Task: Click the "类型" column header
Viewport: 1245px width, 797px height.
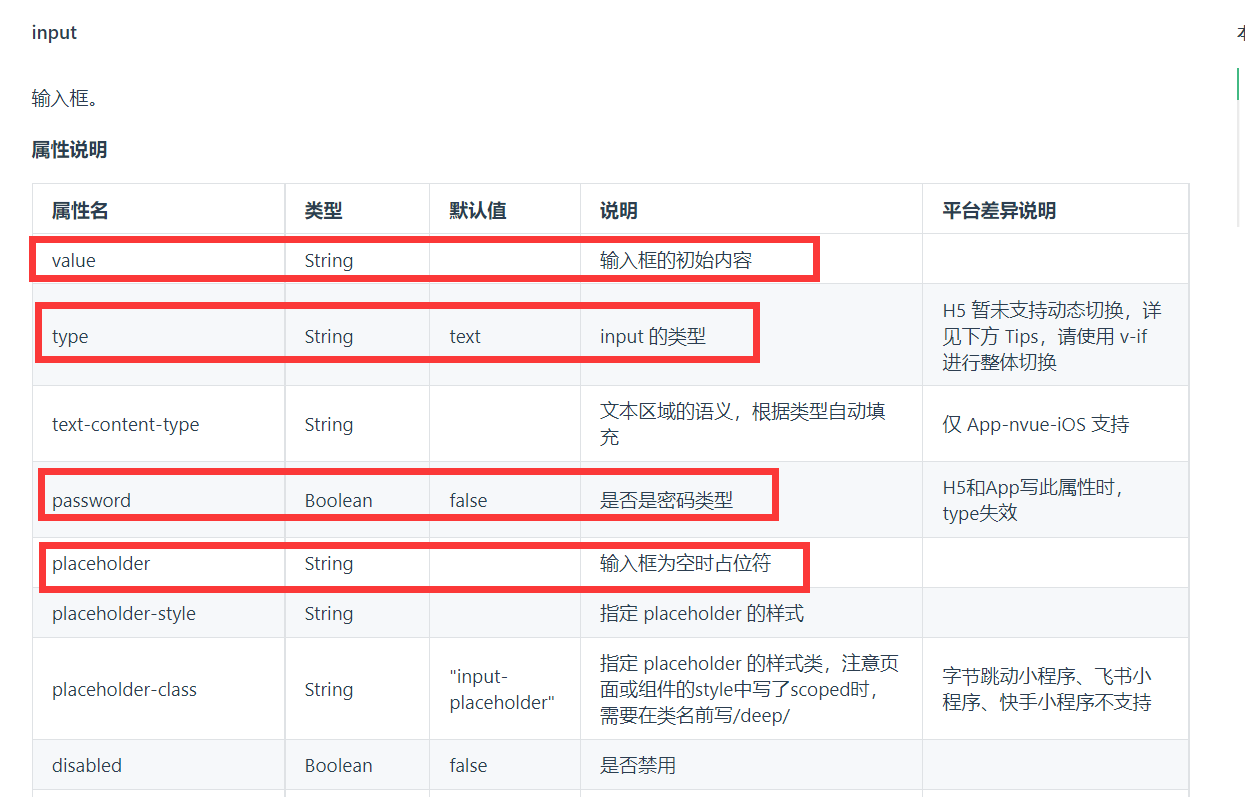Action: pyautogui.click(x=323, y=210)
